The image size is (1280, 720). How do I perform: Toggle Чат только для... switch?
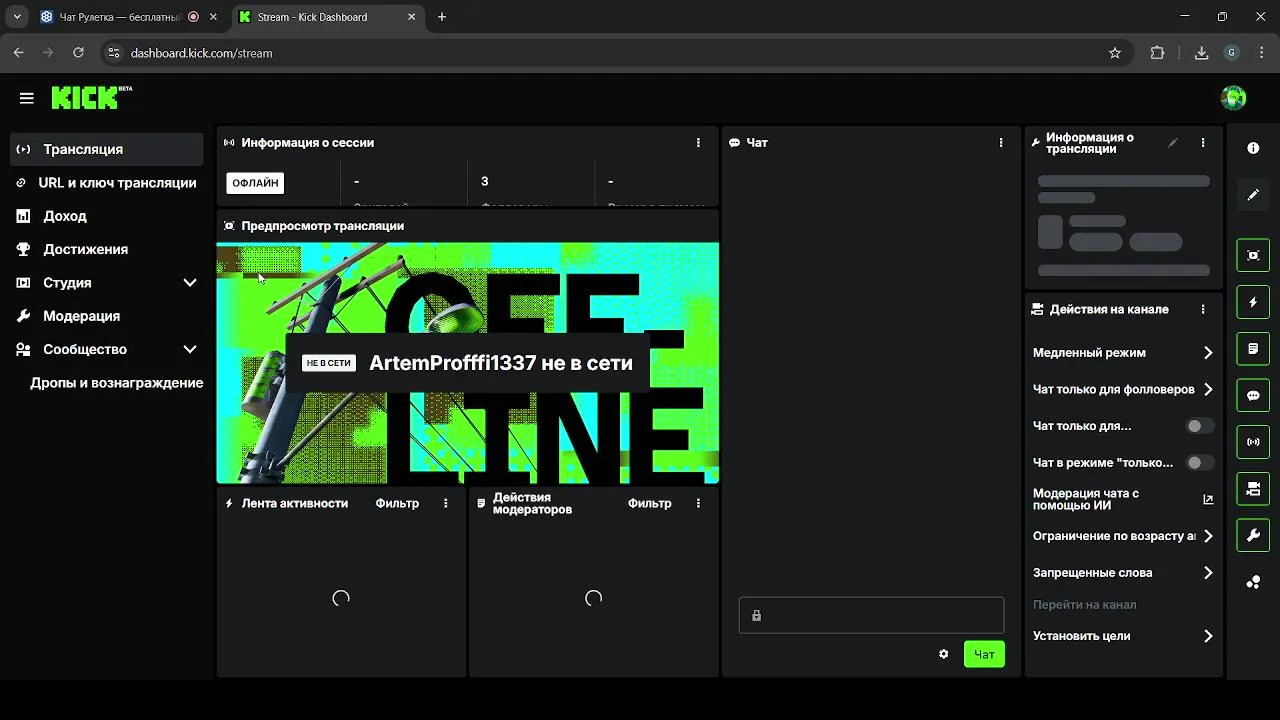(1200, 426)
